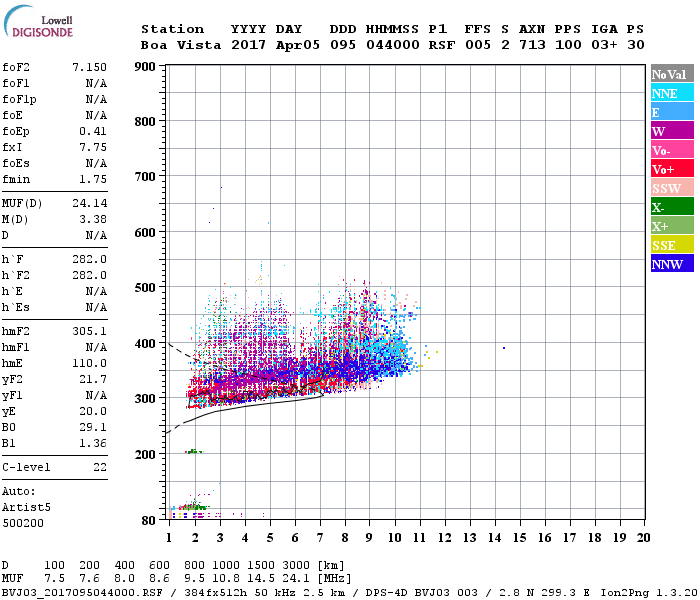The width and height of the screenshot is (700, 600).
Task: Click the B0 value 29.1
Action: tap(93, 428)
